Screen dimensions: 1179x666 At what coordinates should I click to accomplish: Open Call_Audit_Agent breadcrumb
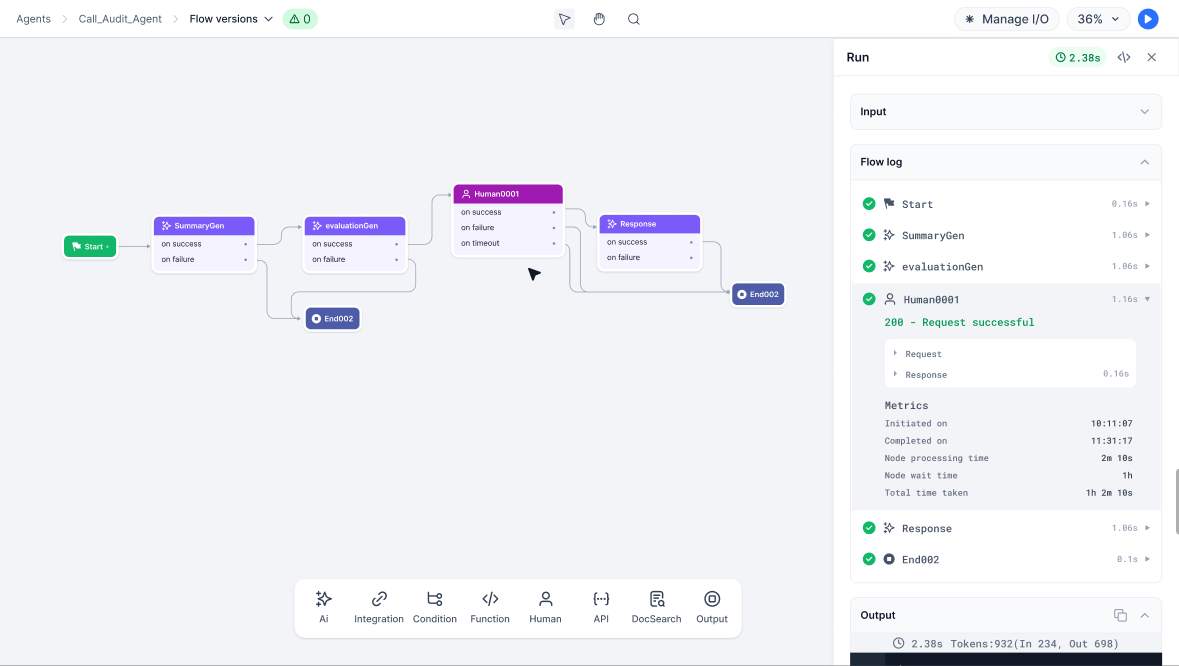pos(120,19)
